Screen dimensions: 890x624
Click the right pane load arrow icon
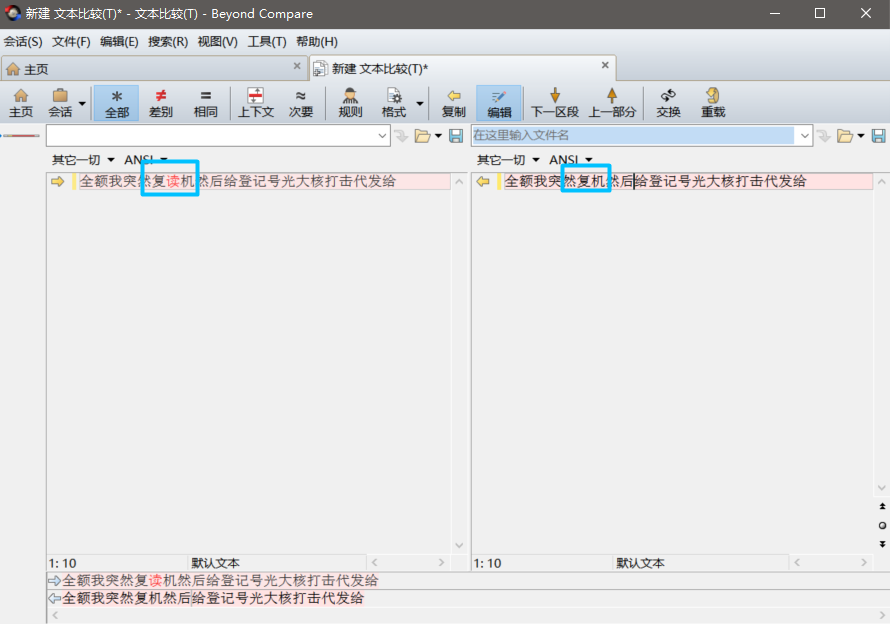(824, 136)
